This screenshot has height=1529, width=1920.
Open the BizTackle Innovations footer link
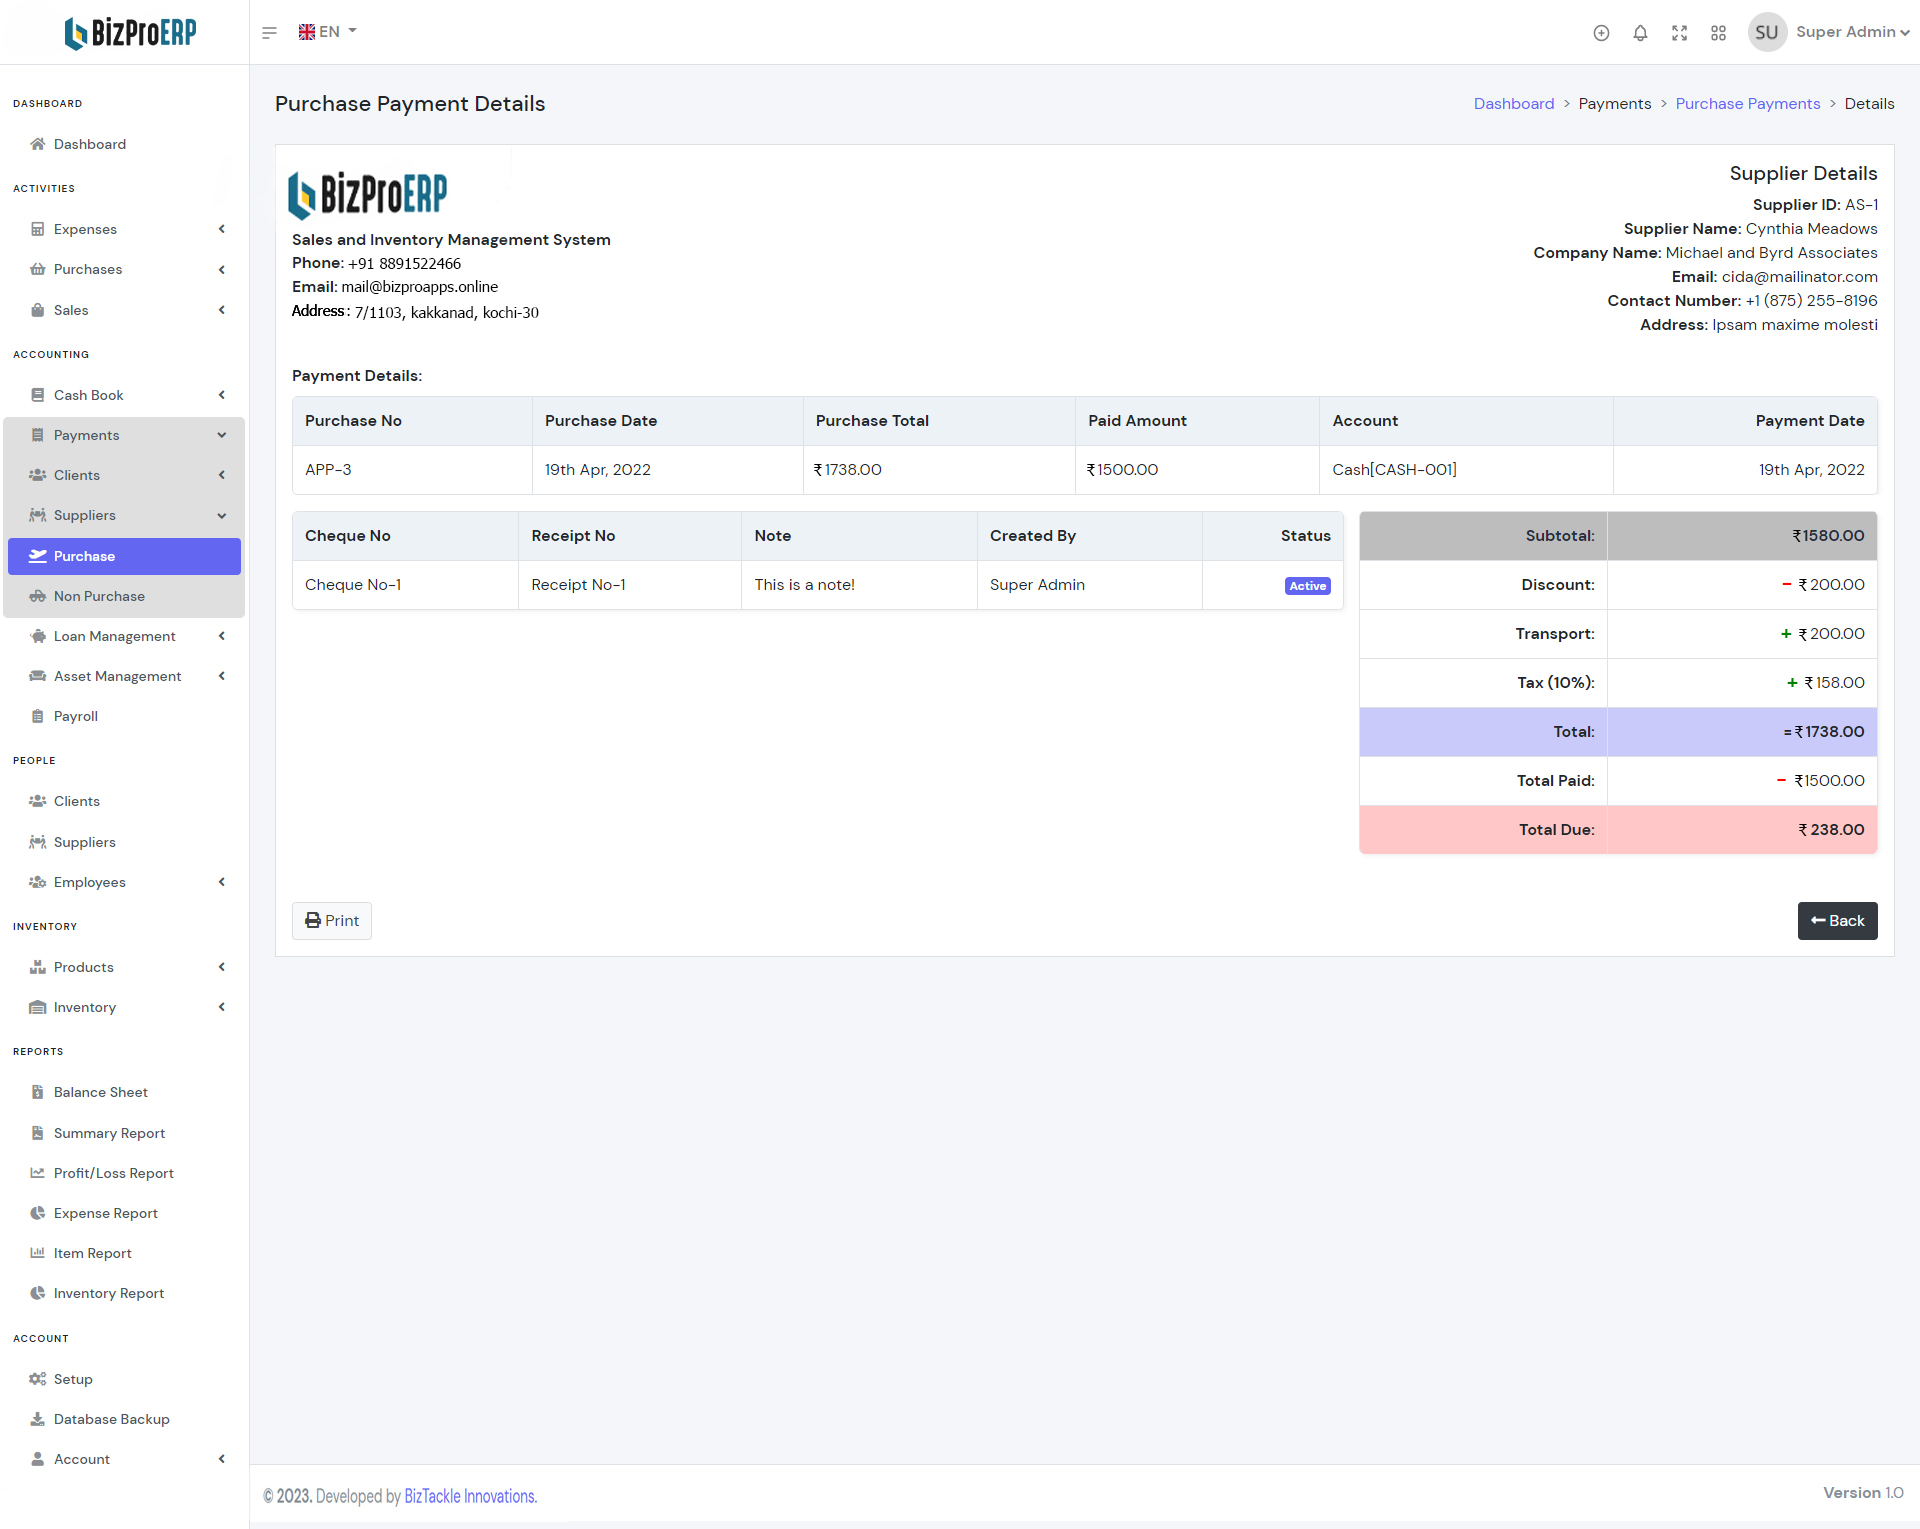pyautogui.click(x=470, y=1496)
